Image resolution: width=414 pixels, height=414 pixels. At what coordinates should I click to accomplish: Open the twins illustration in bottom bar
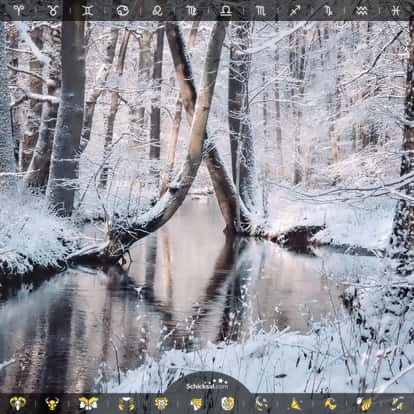click(88, 403)
